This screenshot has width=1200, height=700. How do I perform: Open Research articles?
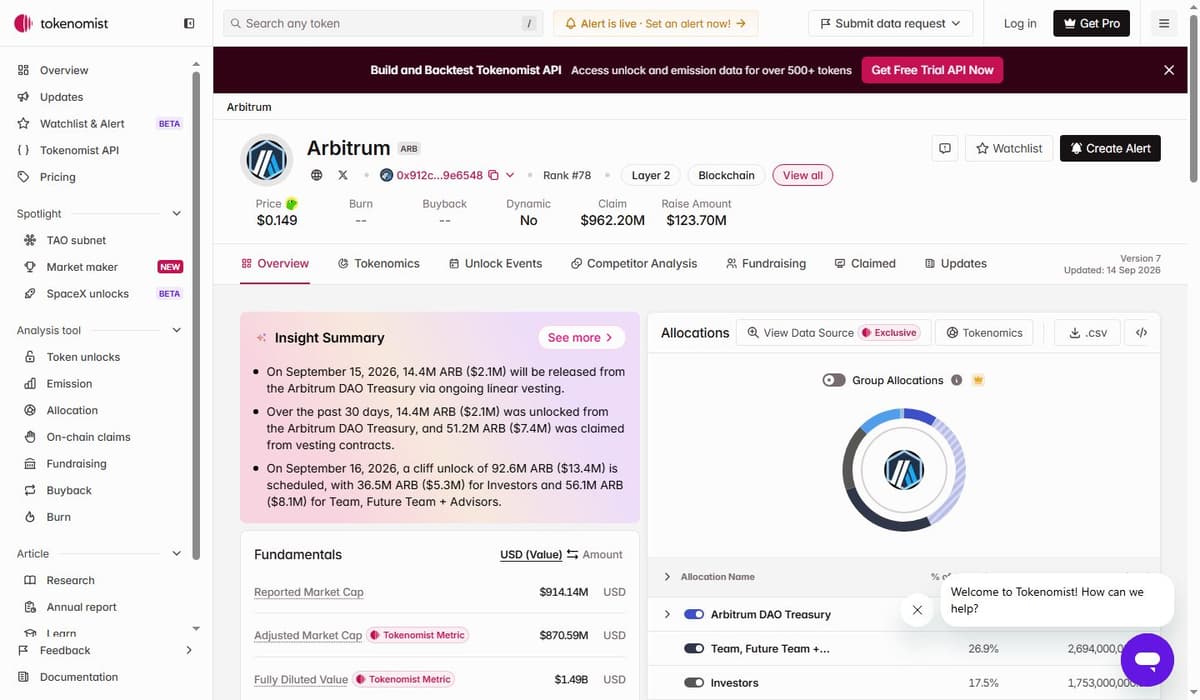coord(70,580)
